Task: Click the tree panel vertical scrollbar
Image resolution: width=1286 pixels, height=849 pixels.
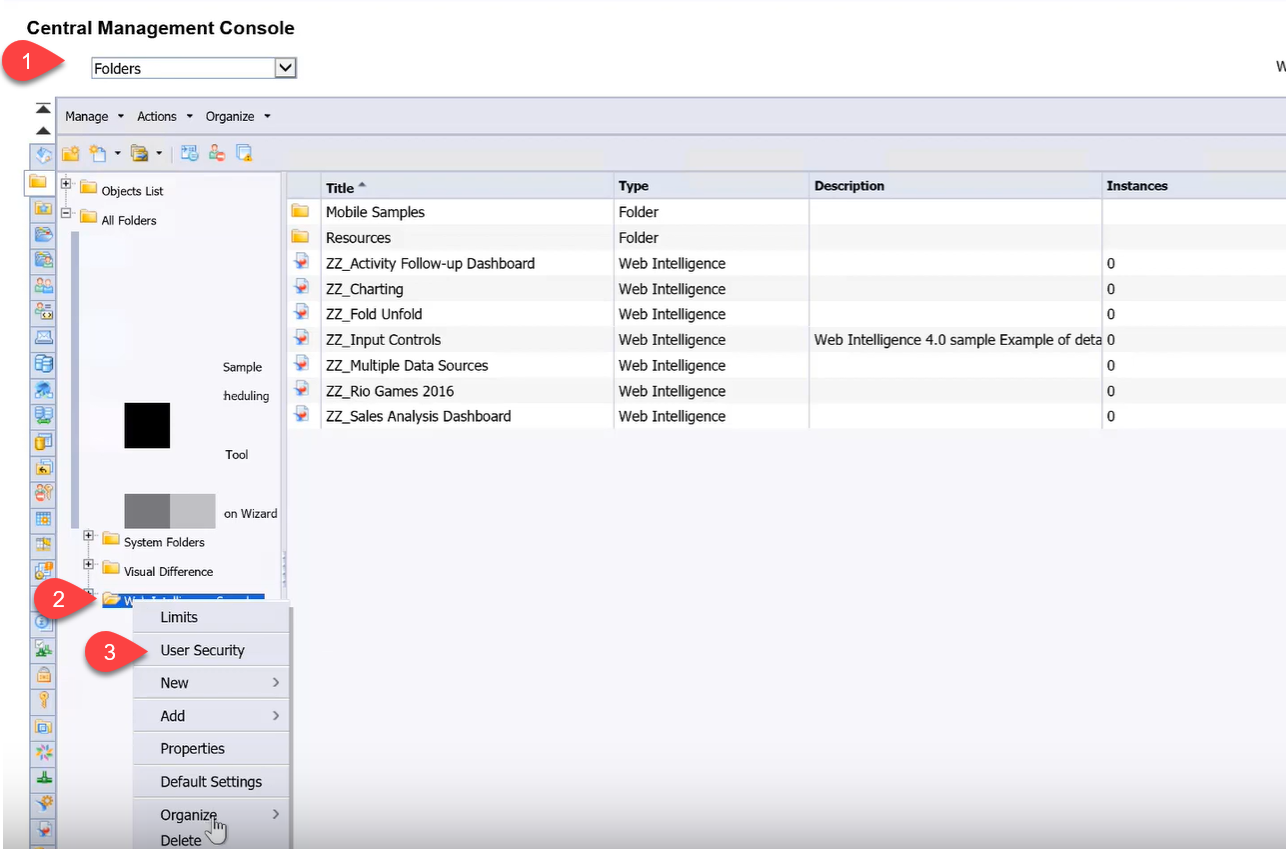Action: point(75,380)
